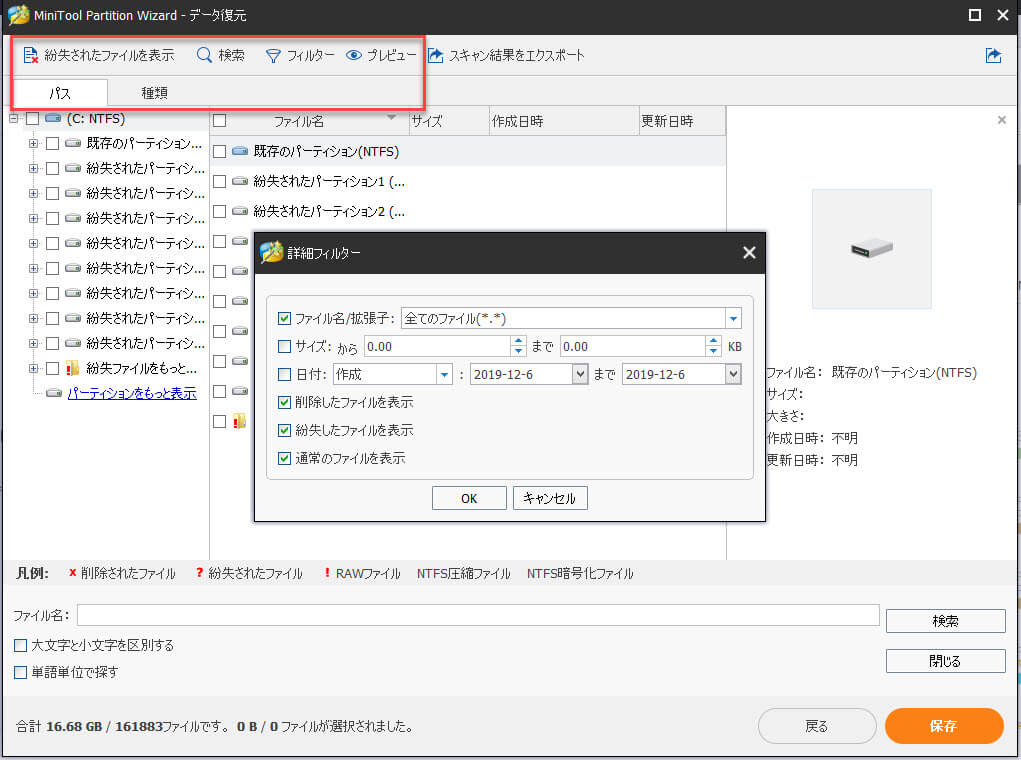Viewport: 1021px width, 760px height.
Task: Click OK in the filter dialog
Action: [x=469, y=498]
